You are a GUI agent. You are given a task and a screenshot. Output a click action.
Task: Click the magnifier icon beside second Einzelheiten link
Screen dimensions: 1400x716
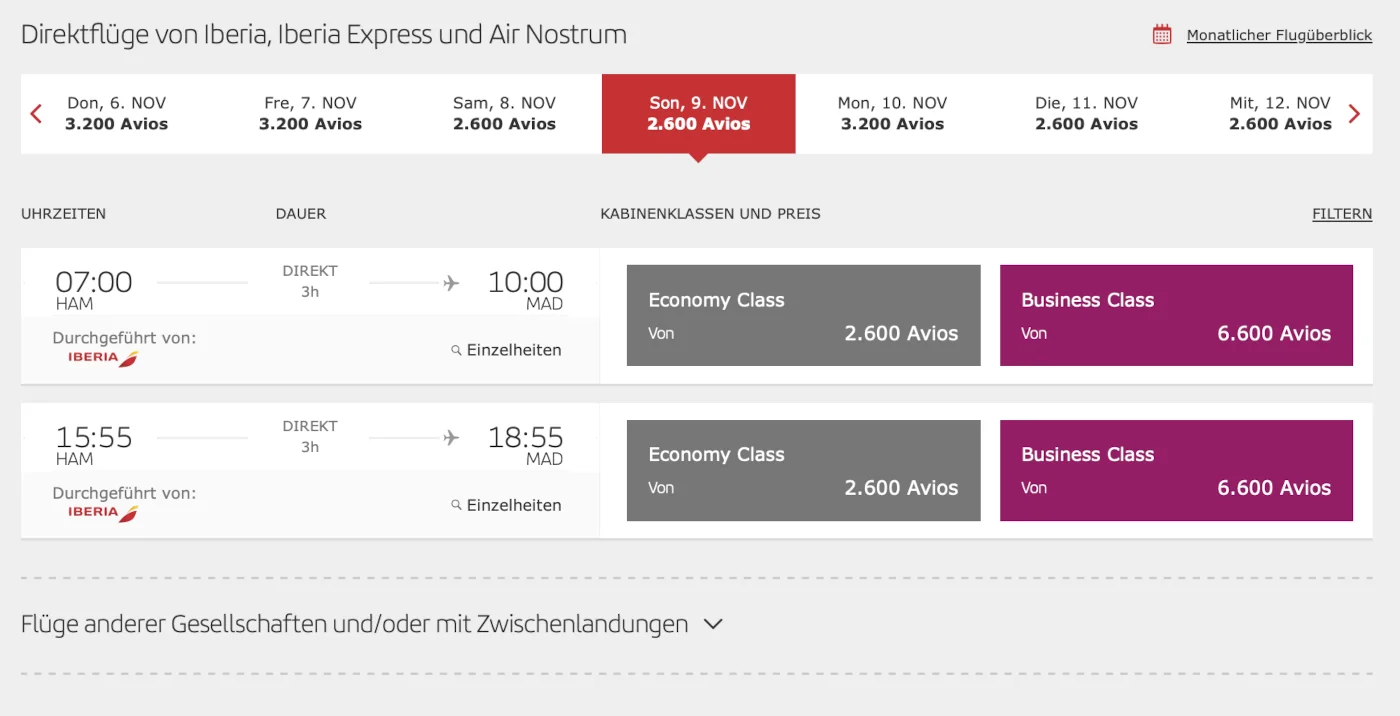click(x=457, y=505)
